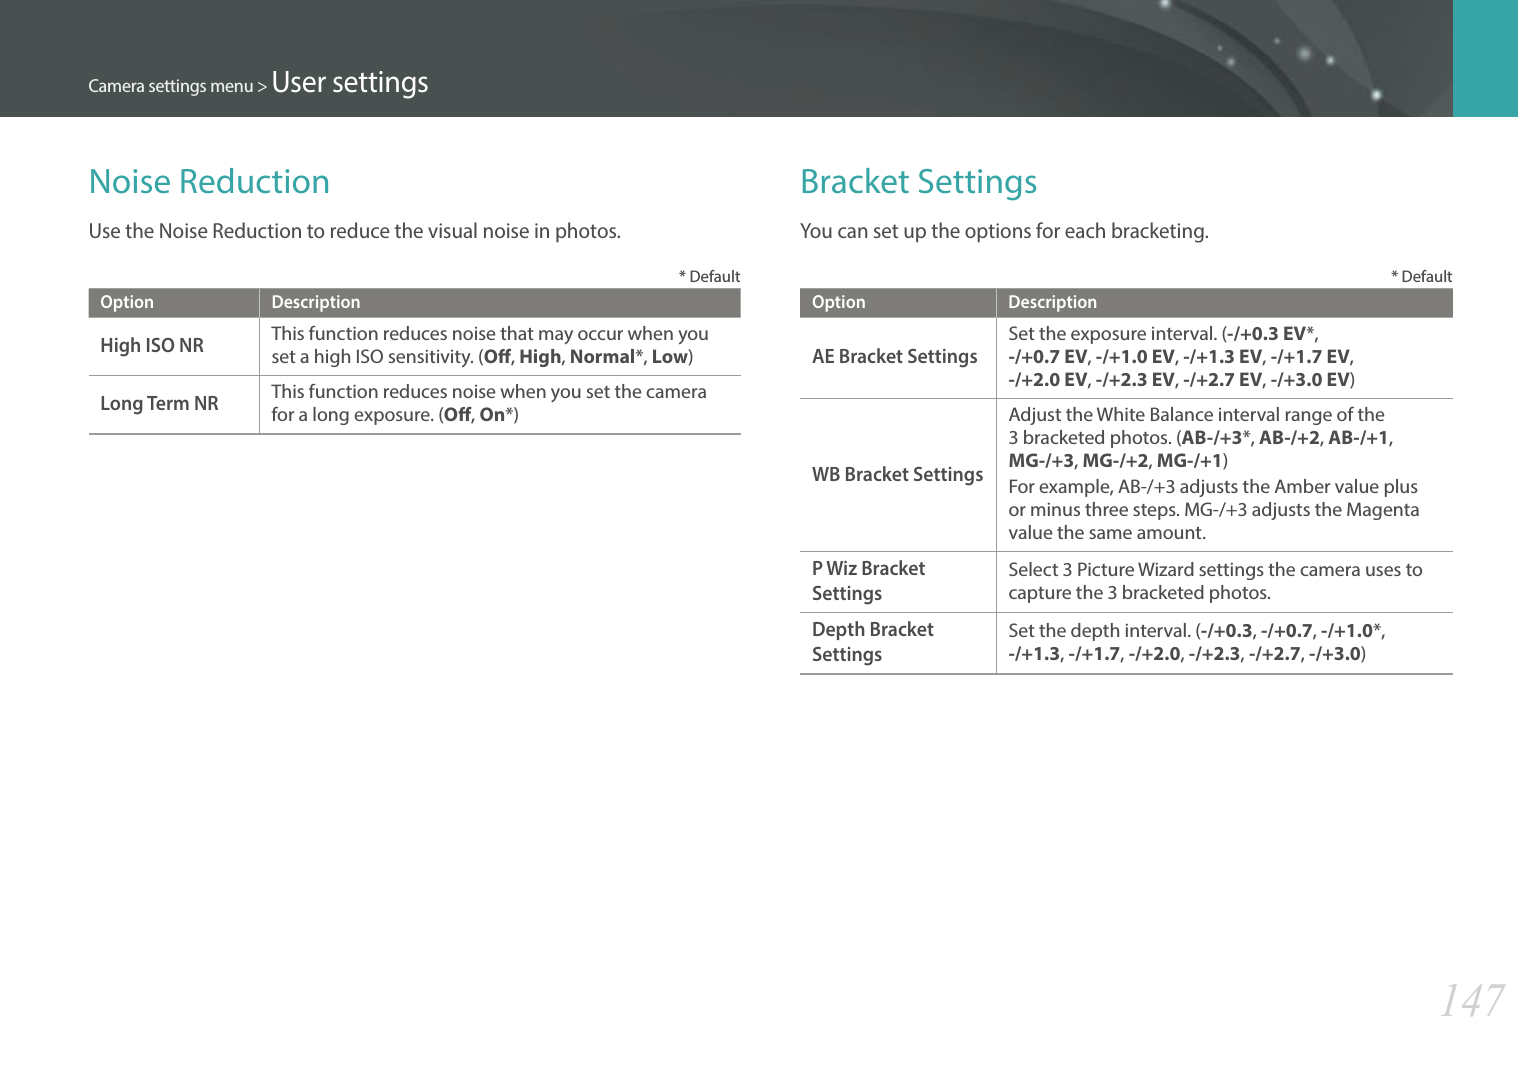Select the 'Noise Reduction' heading
This screenshot has height=1065, width=1518.
[x=209, y=182]
